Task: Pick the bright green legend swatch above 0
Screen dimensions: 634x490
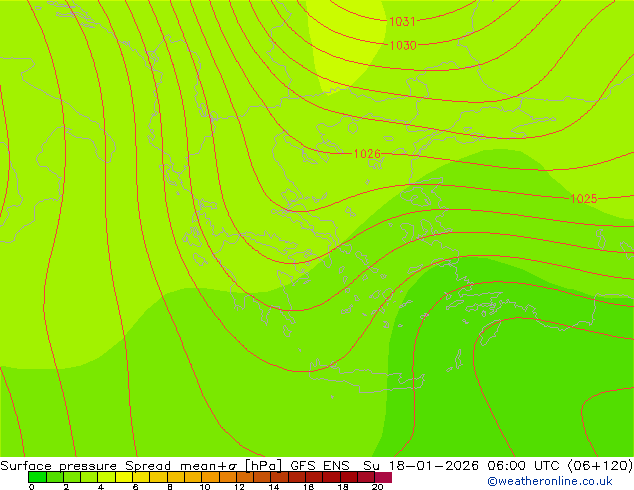Action: pyautogui.click(x=37, y=477)
